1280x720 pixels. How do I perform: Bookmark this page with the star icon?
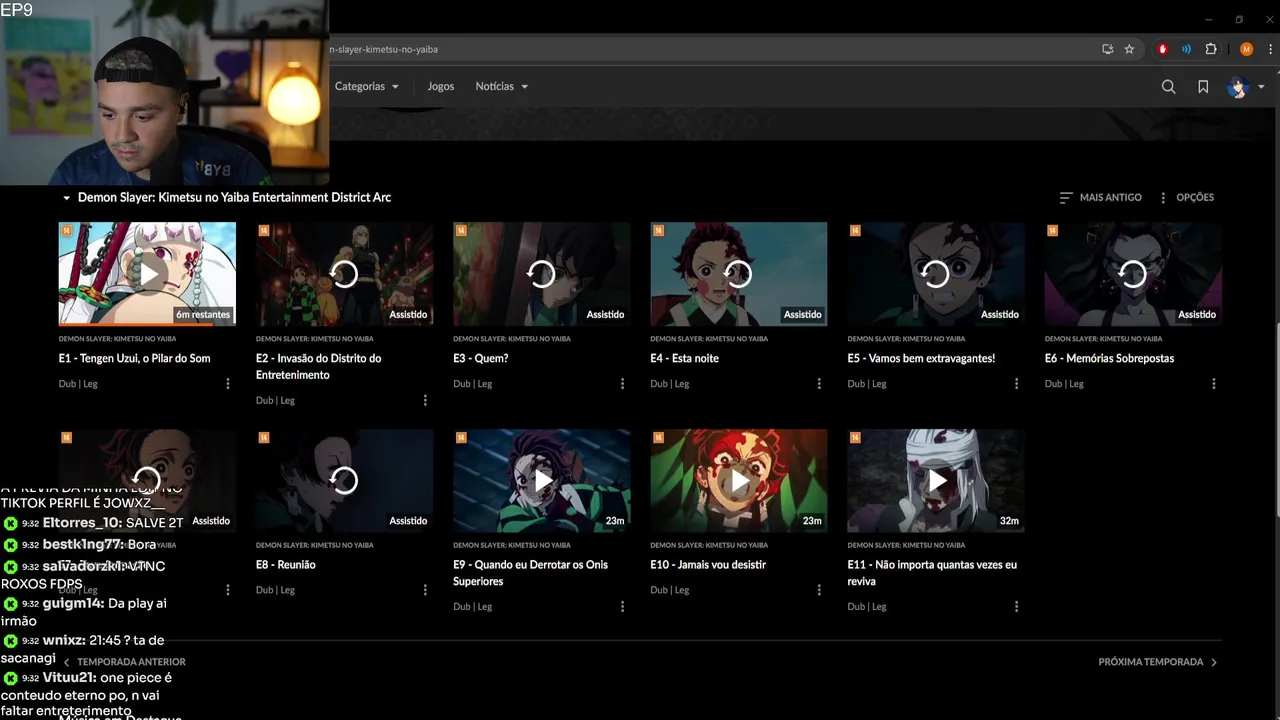click(1129, 49)
